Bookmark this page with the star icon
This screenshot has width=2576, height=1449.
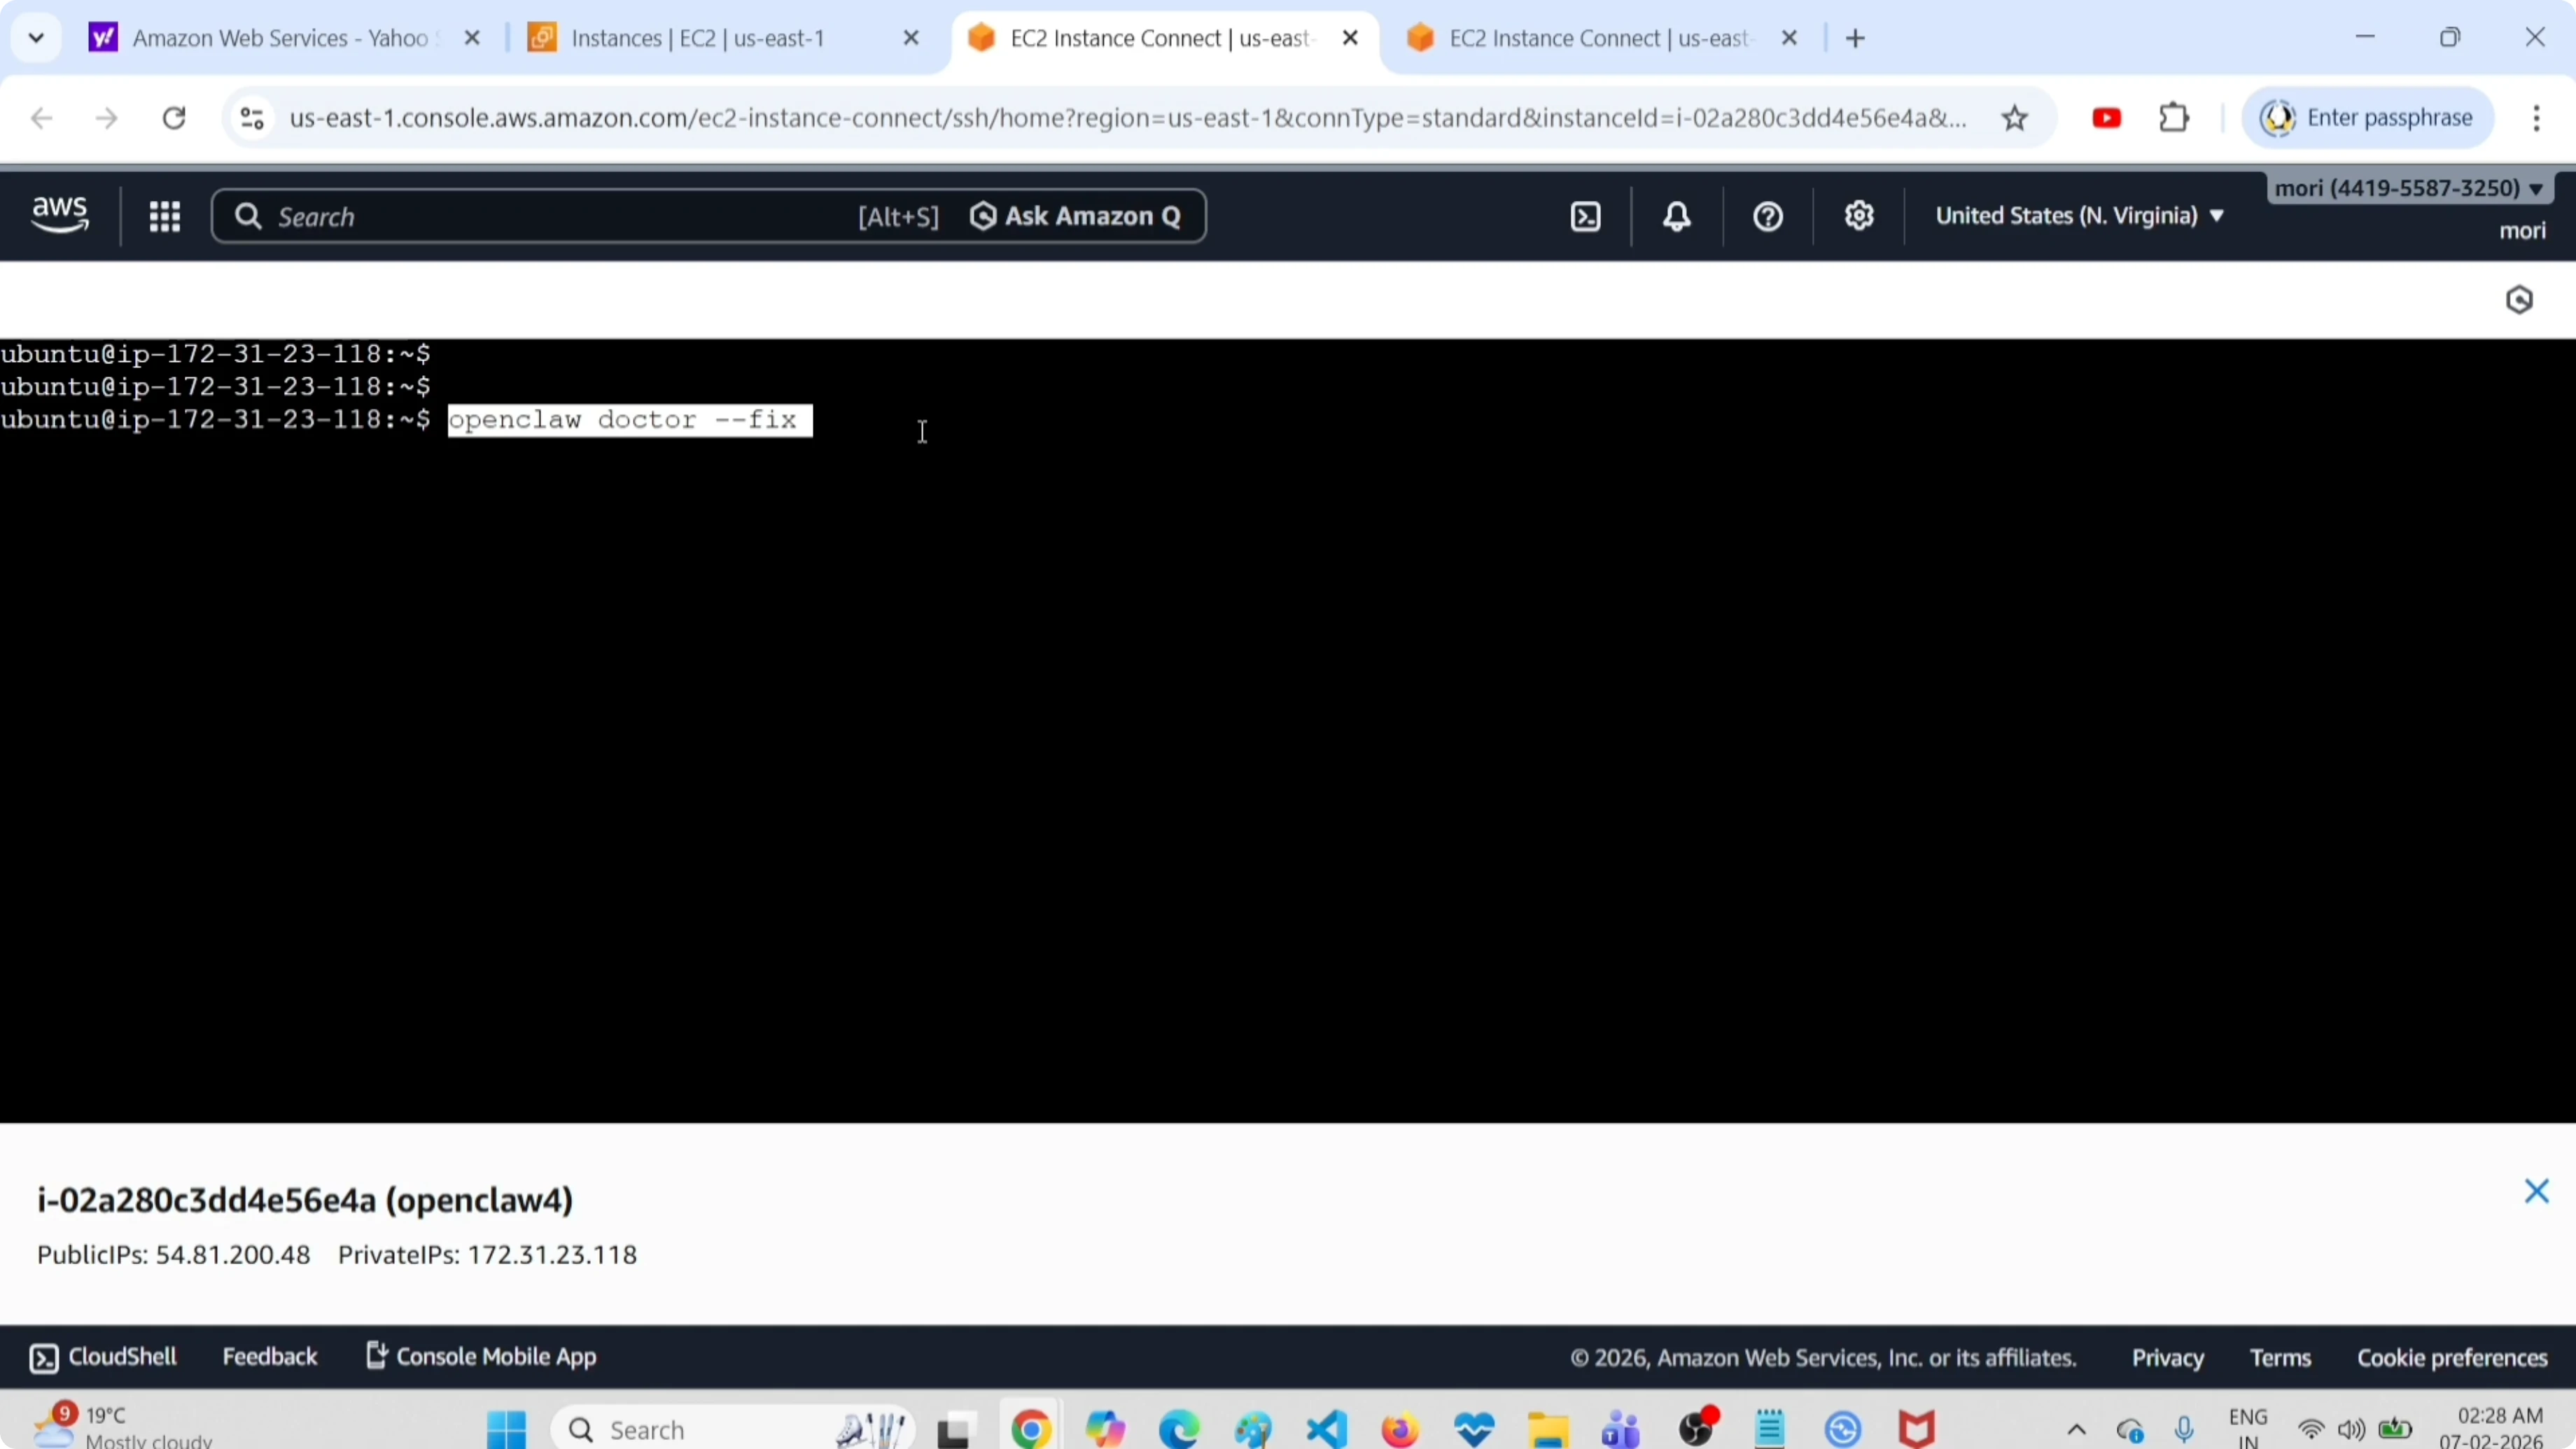[2014, 119]
